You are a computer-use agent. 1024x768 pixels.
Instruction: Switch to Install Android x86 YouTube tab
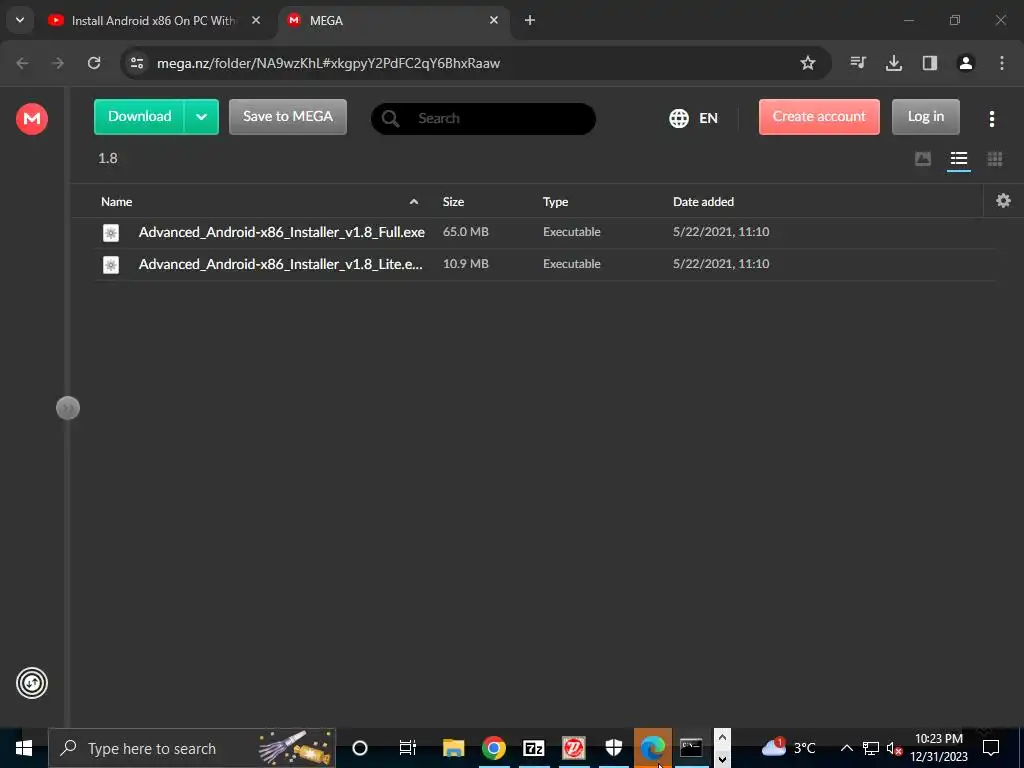pos(155,21)
